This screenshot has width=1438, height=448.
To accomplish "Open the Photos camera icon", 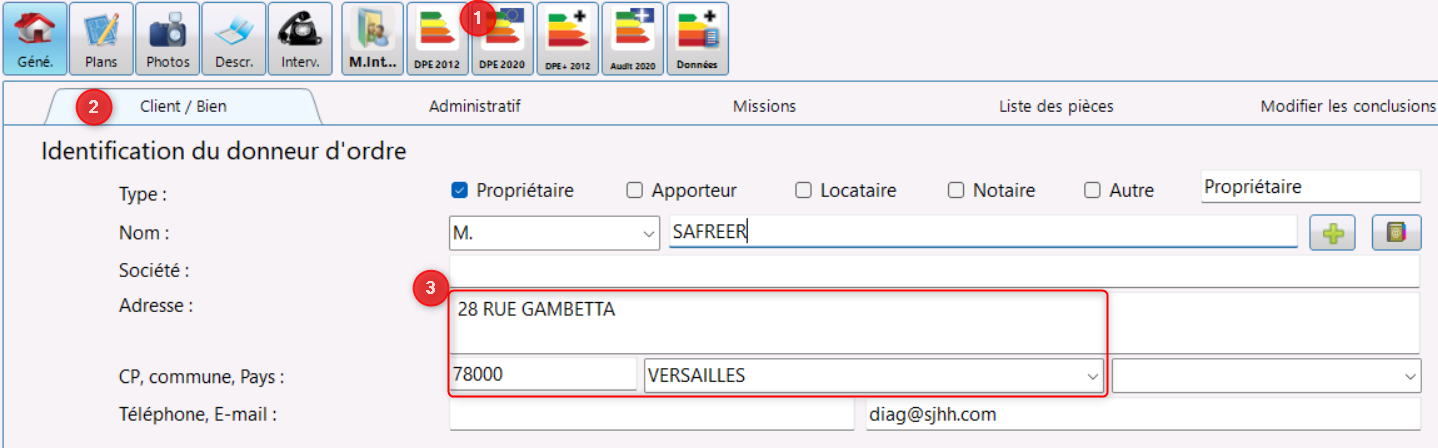I will (167, 39).
